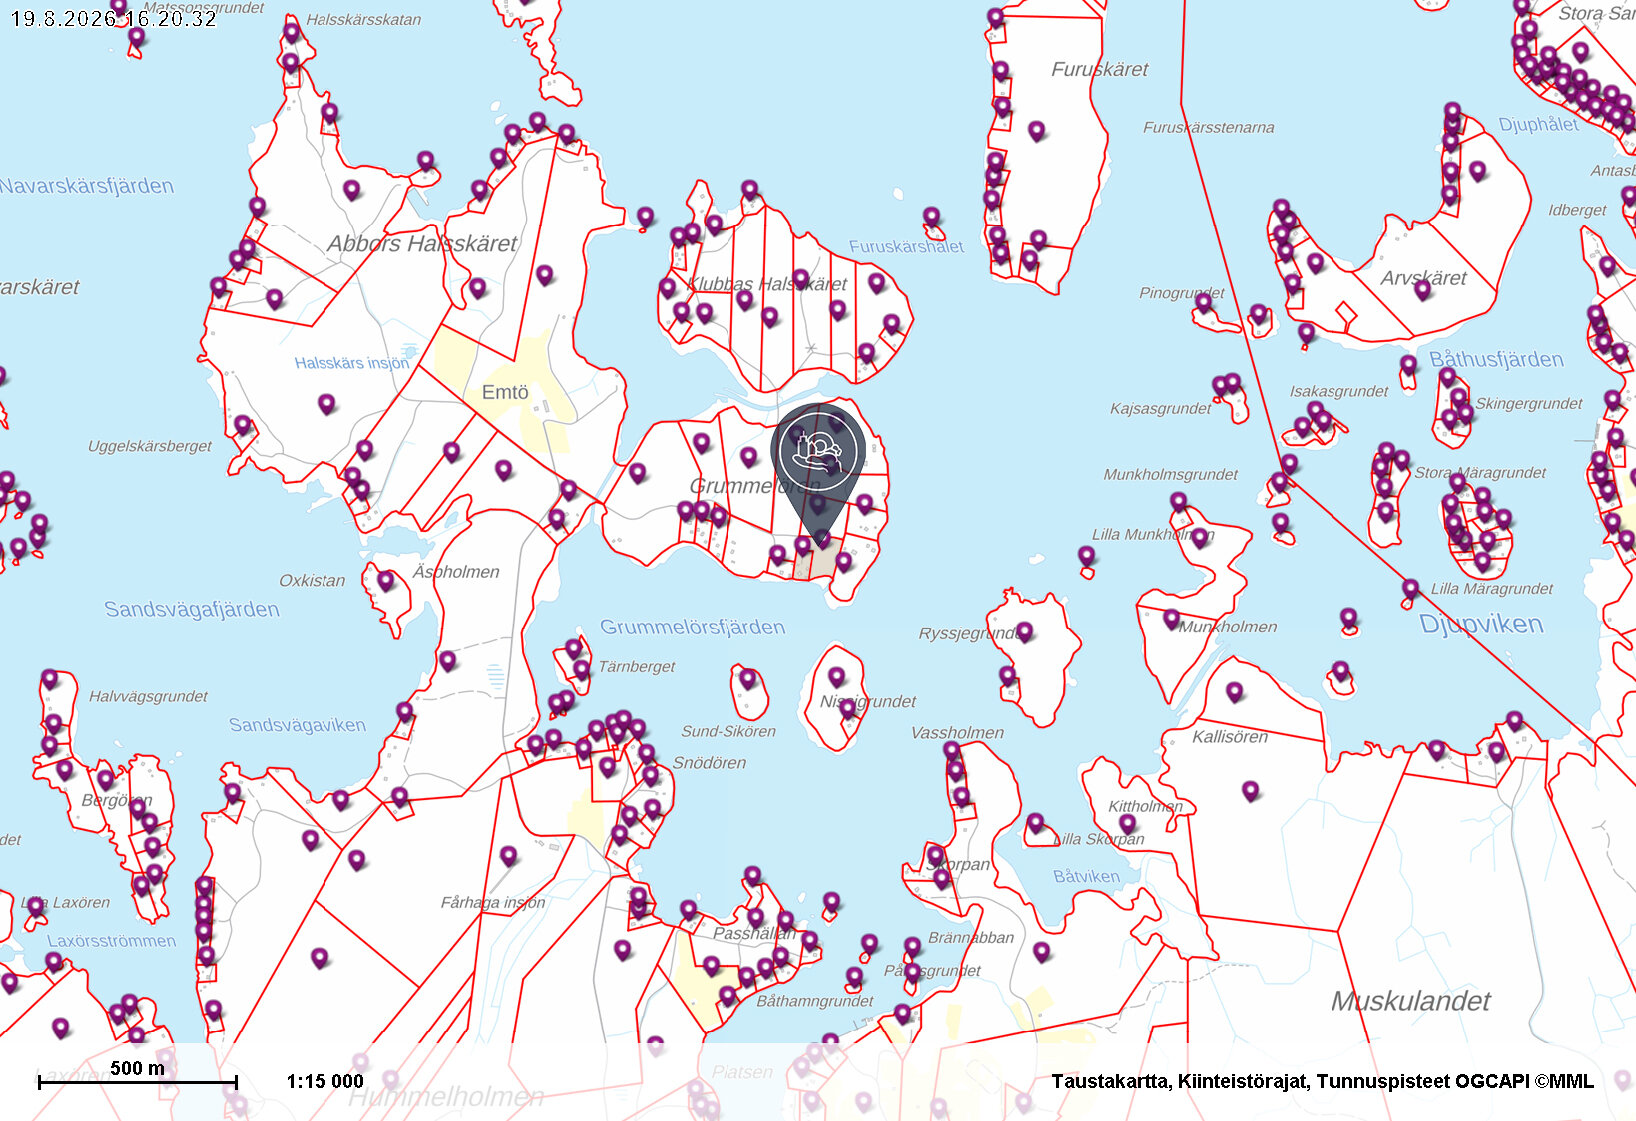This screenshot has width=1636, height=1121.
Task: Select the Muskulandet label
Action: 1410,1001
